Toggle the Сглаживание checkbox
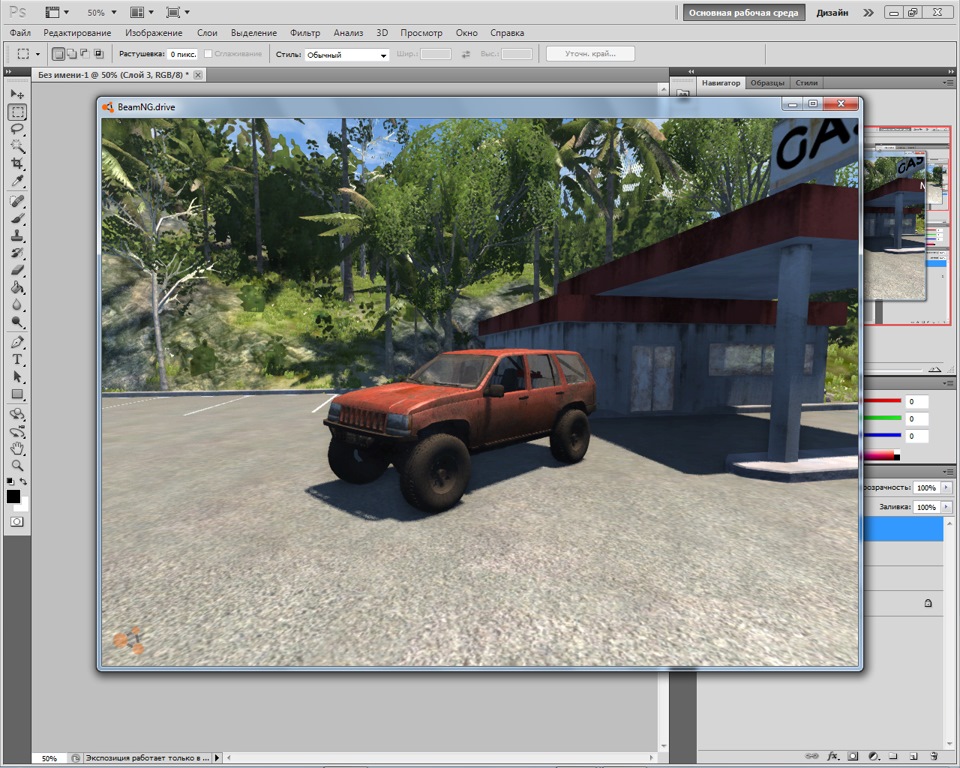Screen dimensions: 960x768 208,54
